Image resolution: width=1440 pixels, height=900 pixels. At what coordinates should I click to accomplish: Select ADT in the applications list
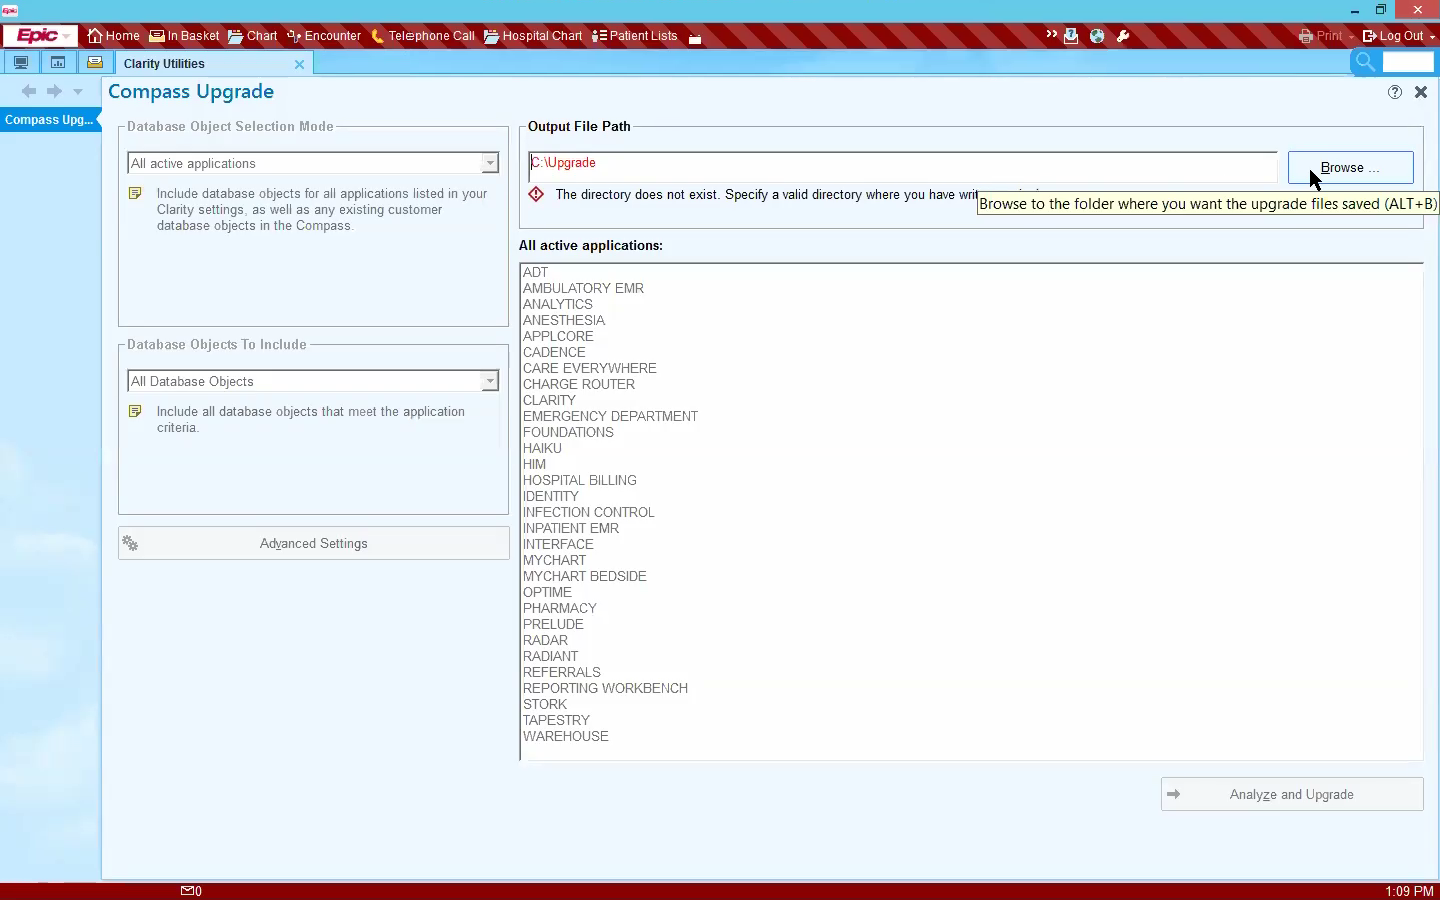point(536,272)
